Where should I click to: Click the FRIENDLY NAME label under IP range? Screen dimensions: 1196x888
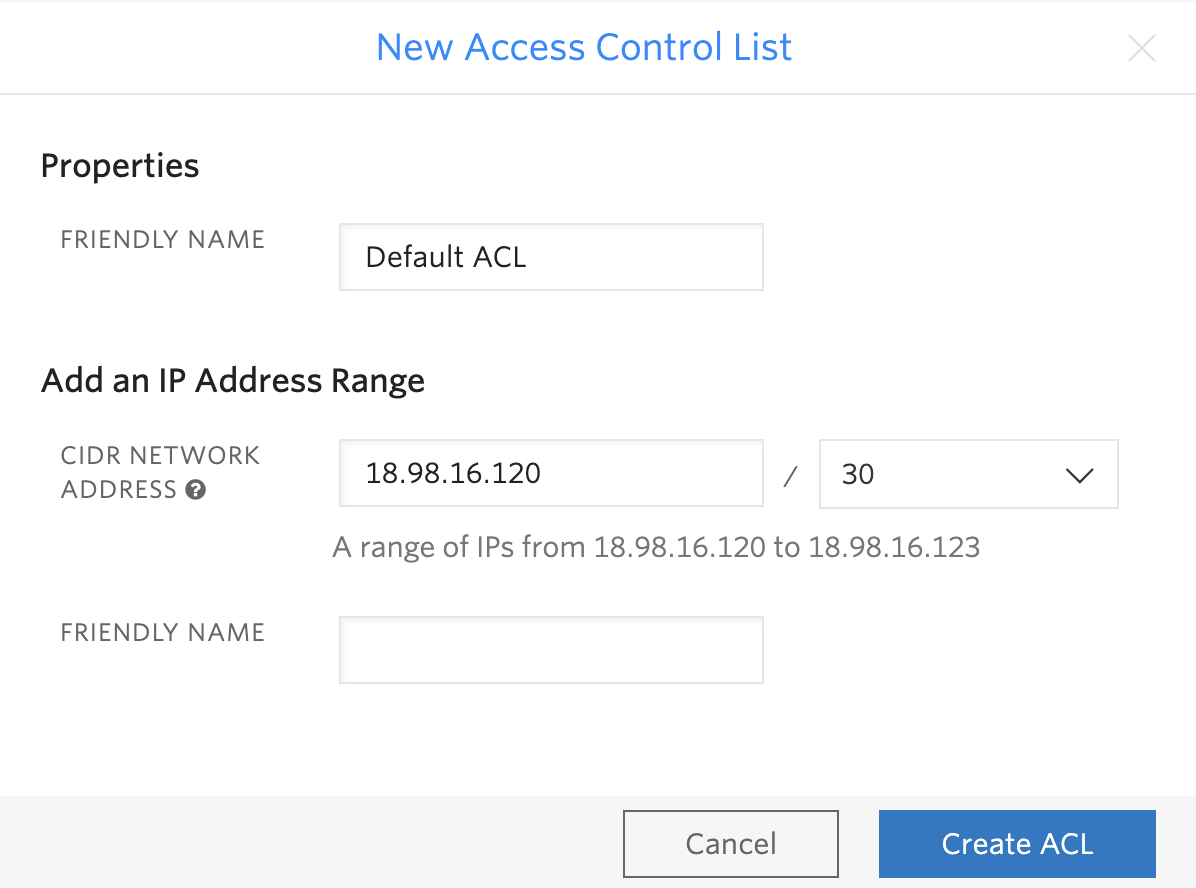[x=162, y=632]
